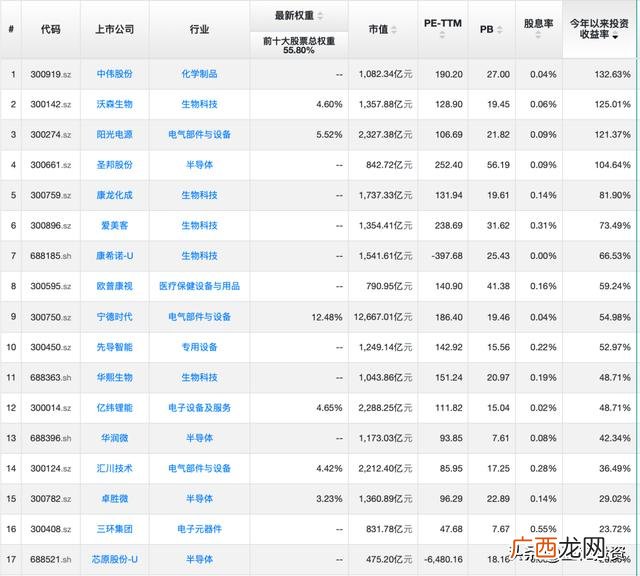Sort by 股息率 column arrows
Image resolution: width=640 pixels, height=576 pixels.
tap(538, 36)
